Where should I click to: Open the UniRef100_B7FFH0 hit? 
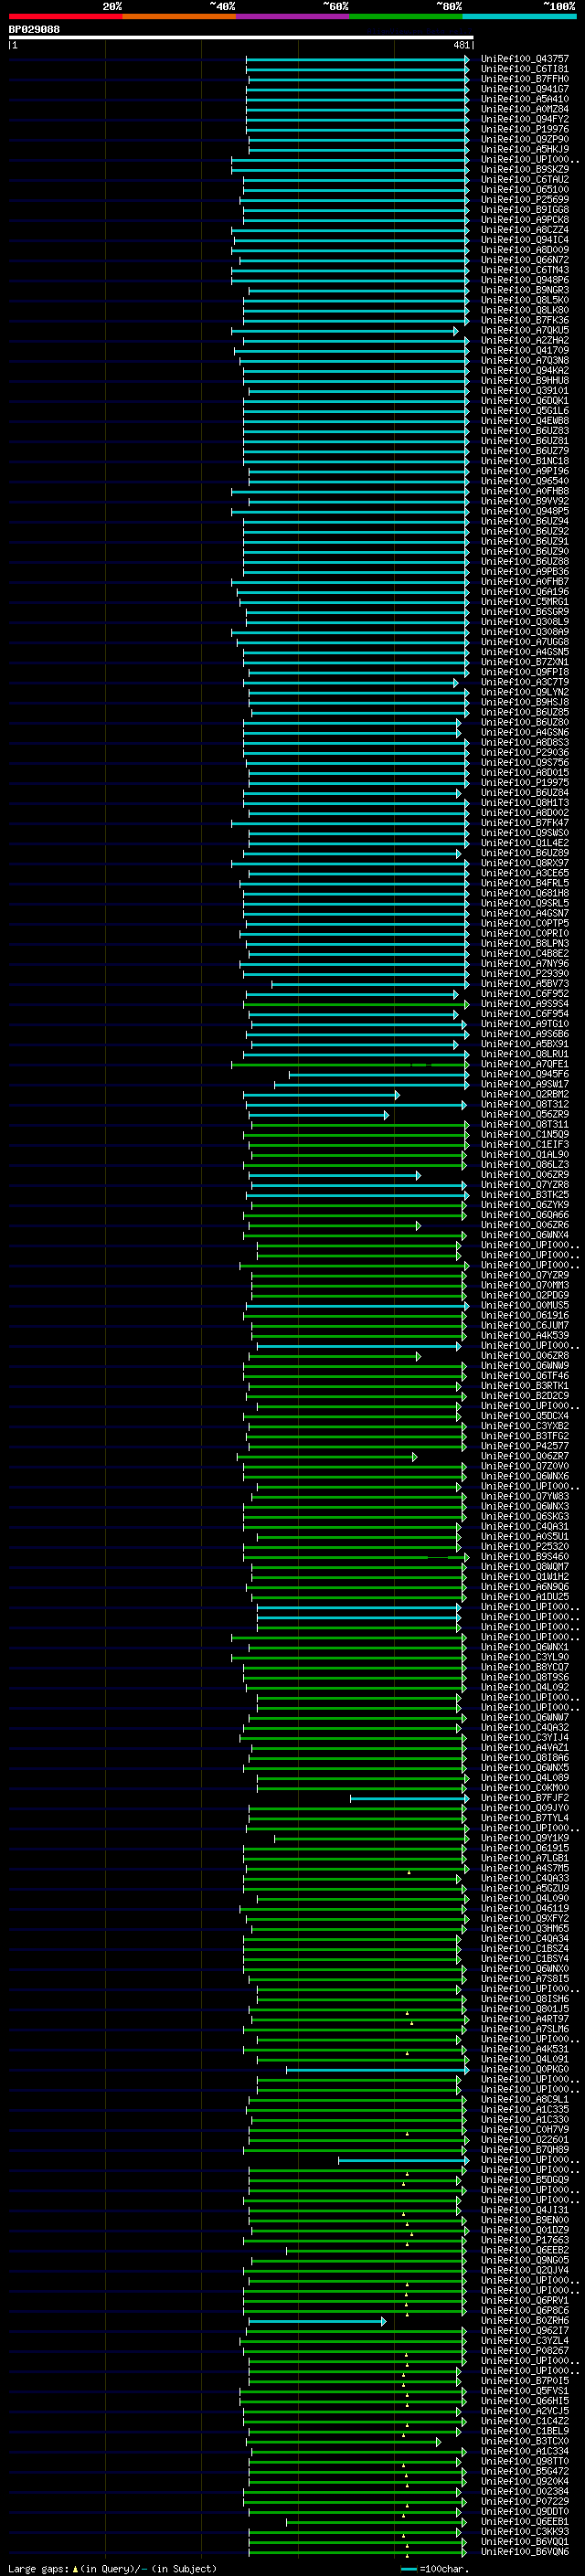click(x=525, y=79)
